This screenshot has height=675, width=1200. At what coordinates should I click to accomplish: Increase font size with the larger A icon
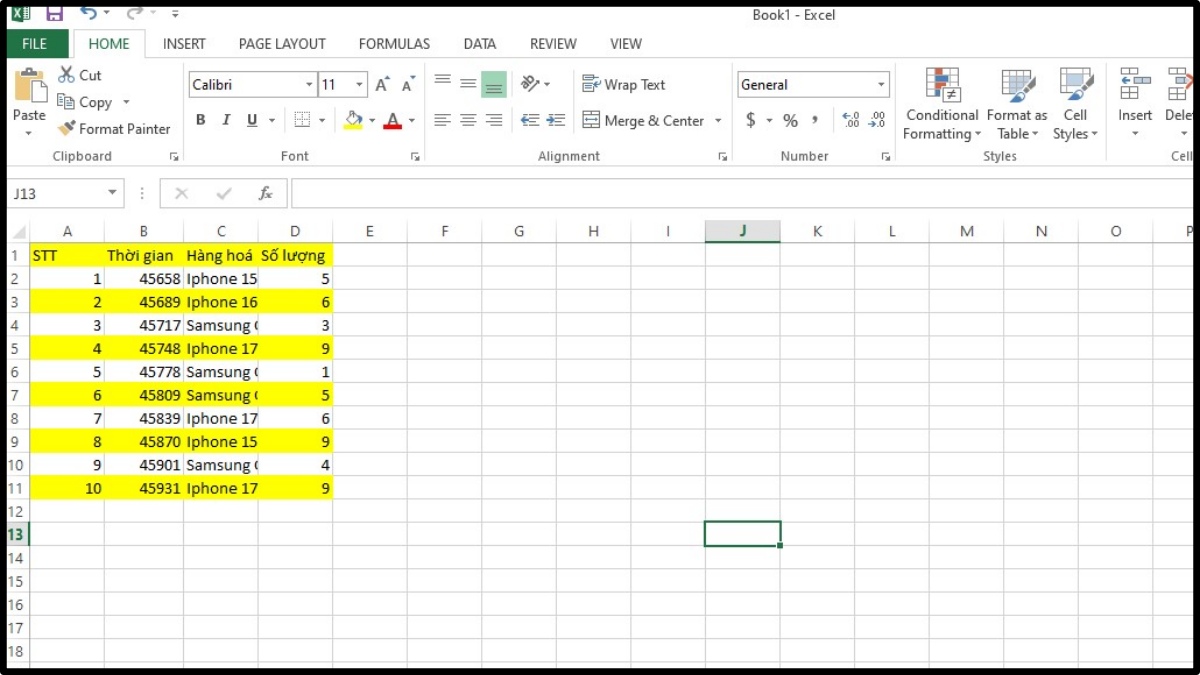coord(383,85)
